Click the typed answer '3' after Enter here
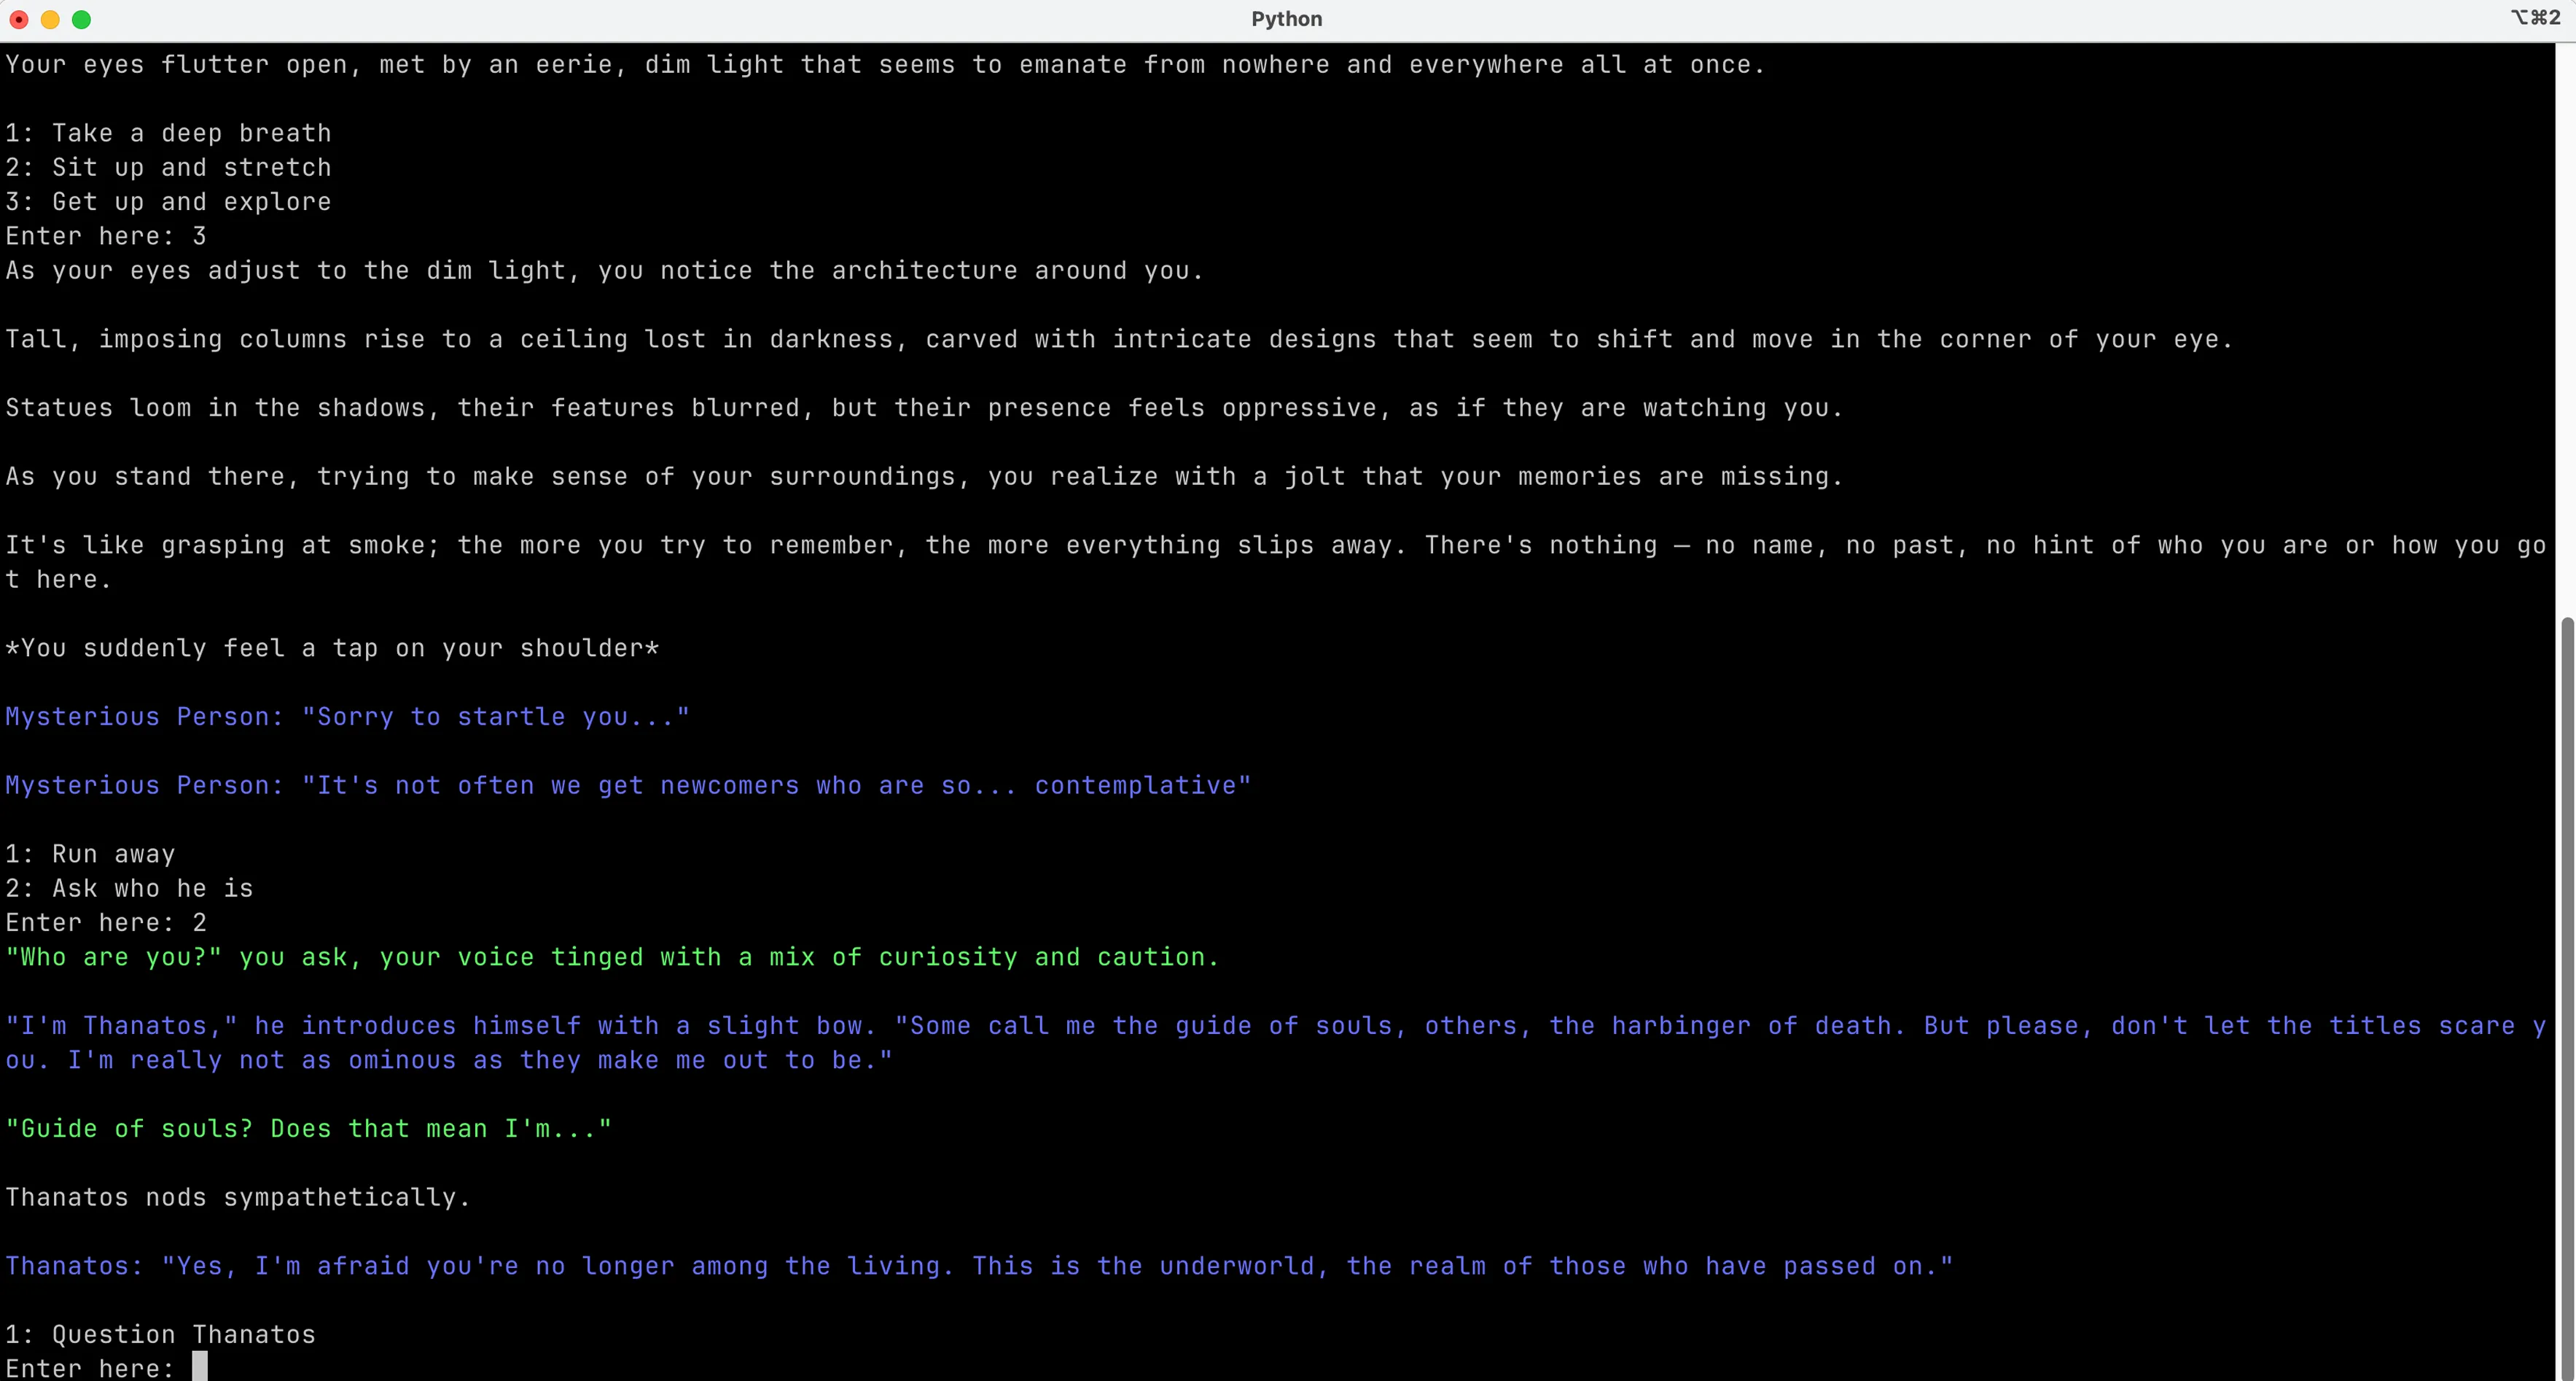This screenshot has height=1381, width=2576. click(200, 236)
